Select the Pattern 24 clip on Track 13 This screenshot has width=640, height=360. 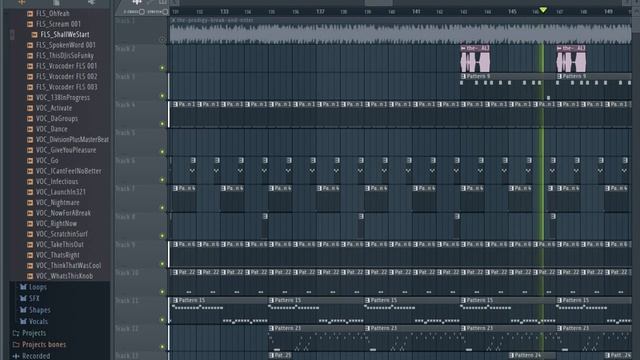pyautogui.click(x=532, y=356)
